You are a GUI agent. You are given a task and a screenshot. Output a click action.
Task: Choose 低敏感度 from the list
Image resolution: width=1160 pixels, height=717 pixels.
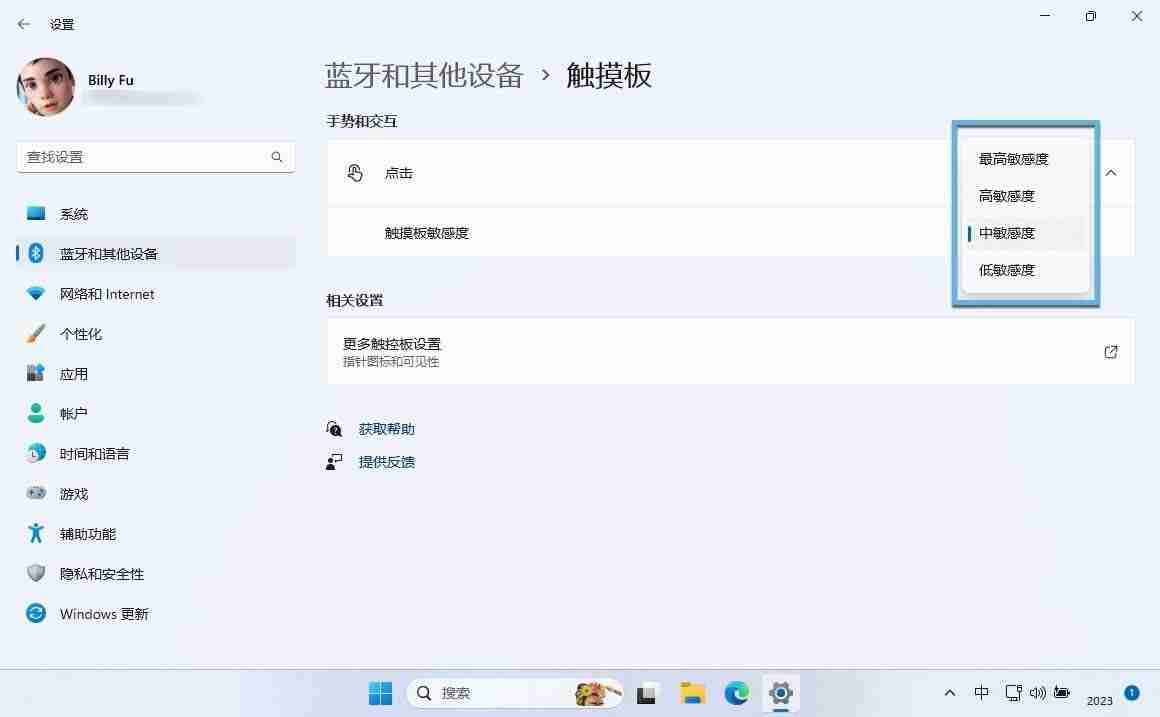(1006, 269)
